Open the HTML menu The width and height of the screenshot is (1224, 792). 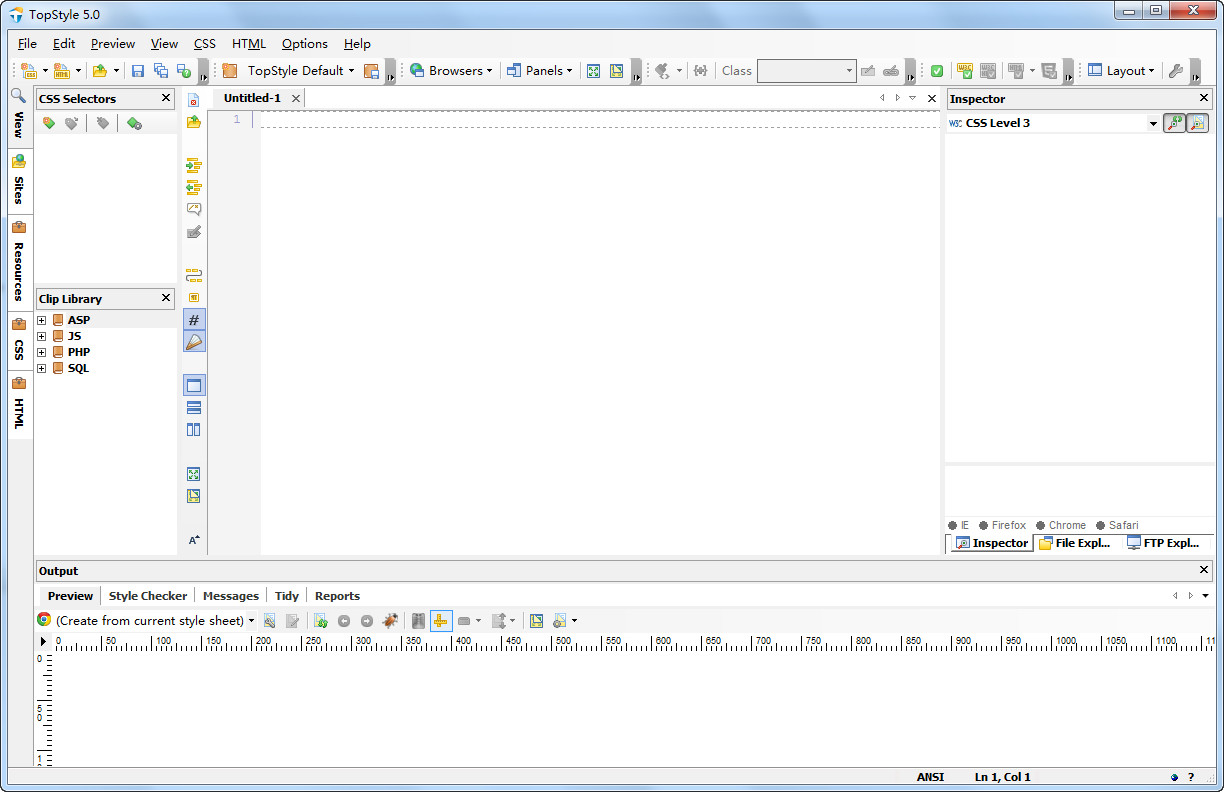[x=249, y=44]
